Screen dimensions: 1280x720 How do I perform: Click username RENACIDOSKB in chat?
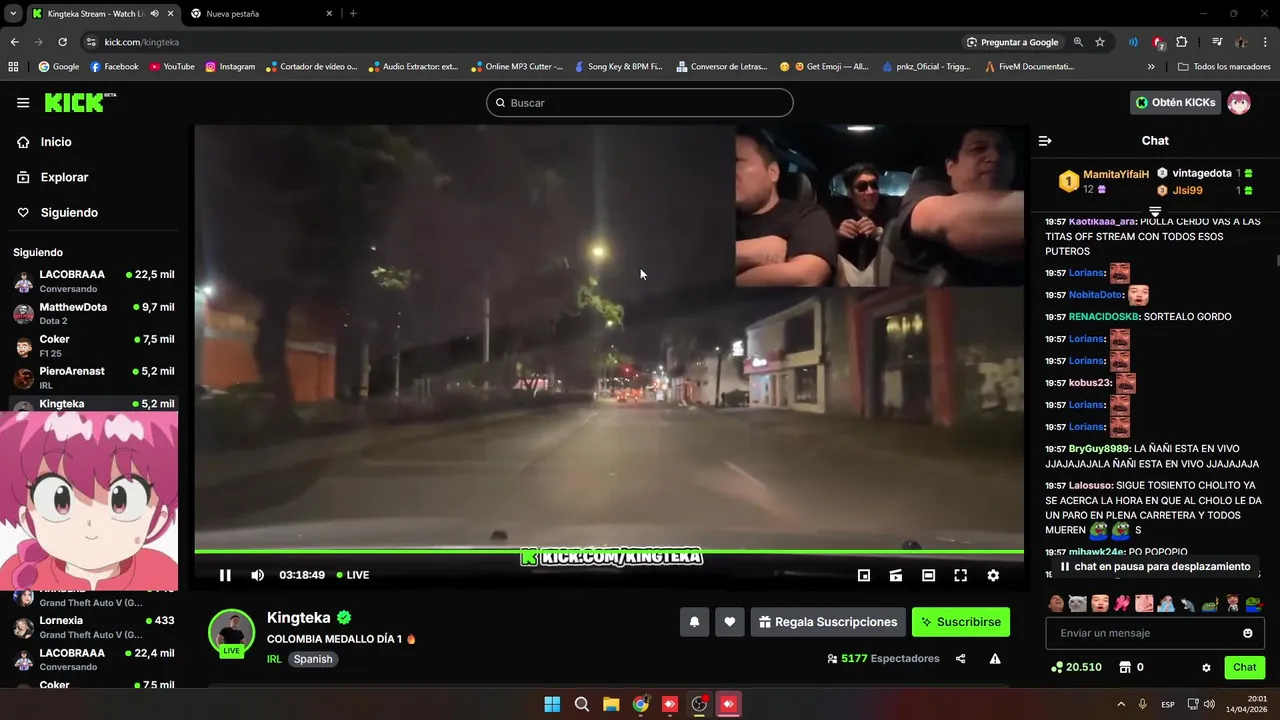tap(1102, 317)
